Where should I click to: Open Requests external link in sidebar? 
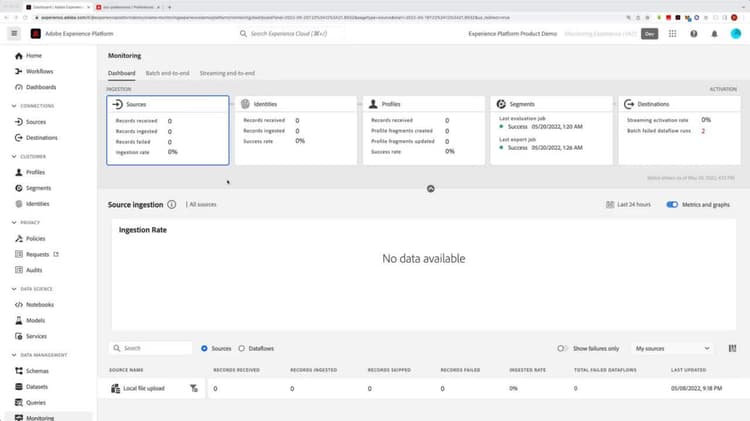tap(37, 255)
